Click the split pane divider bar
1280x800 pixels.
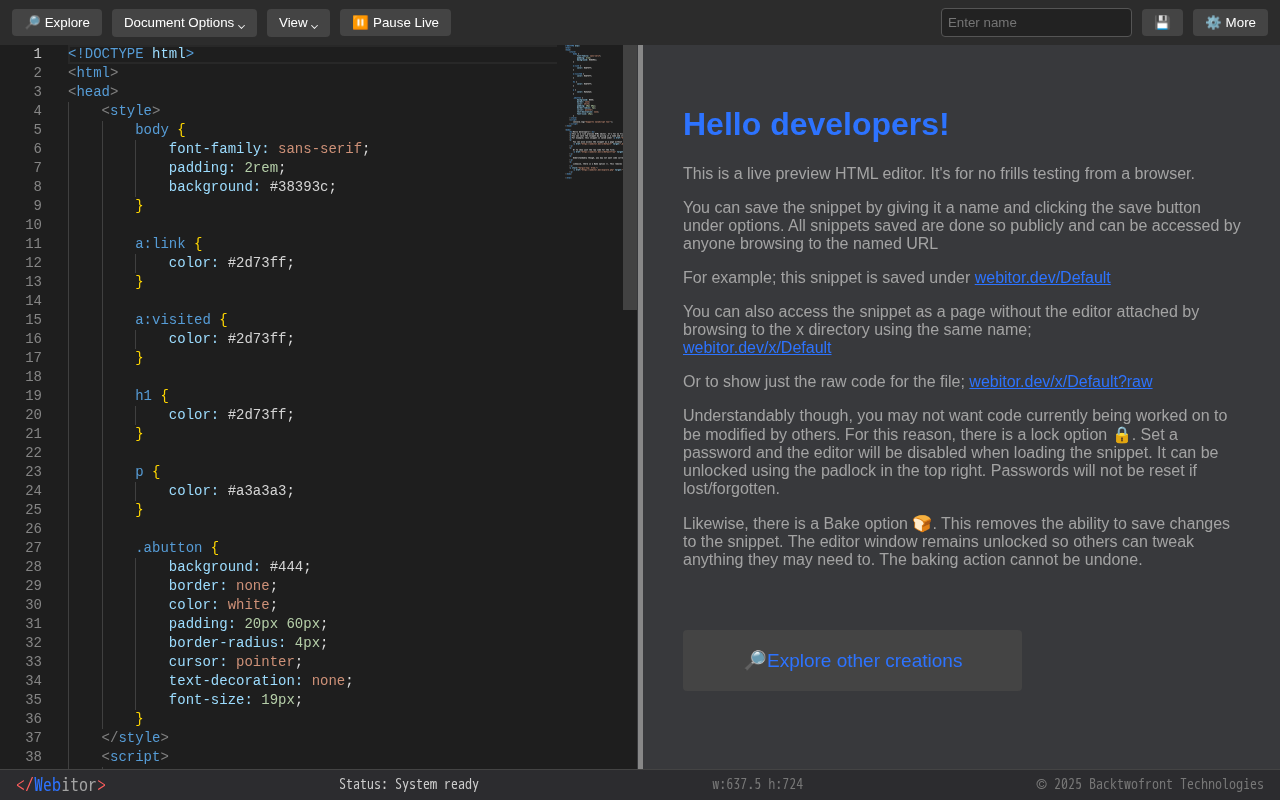click(x=640, y=407)
